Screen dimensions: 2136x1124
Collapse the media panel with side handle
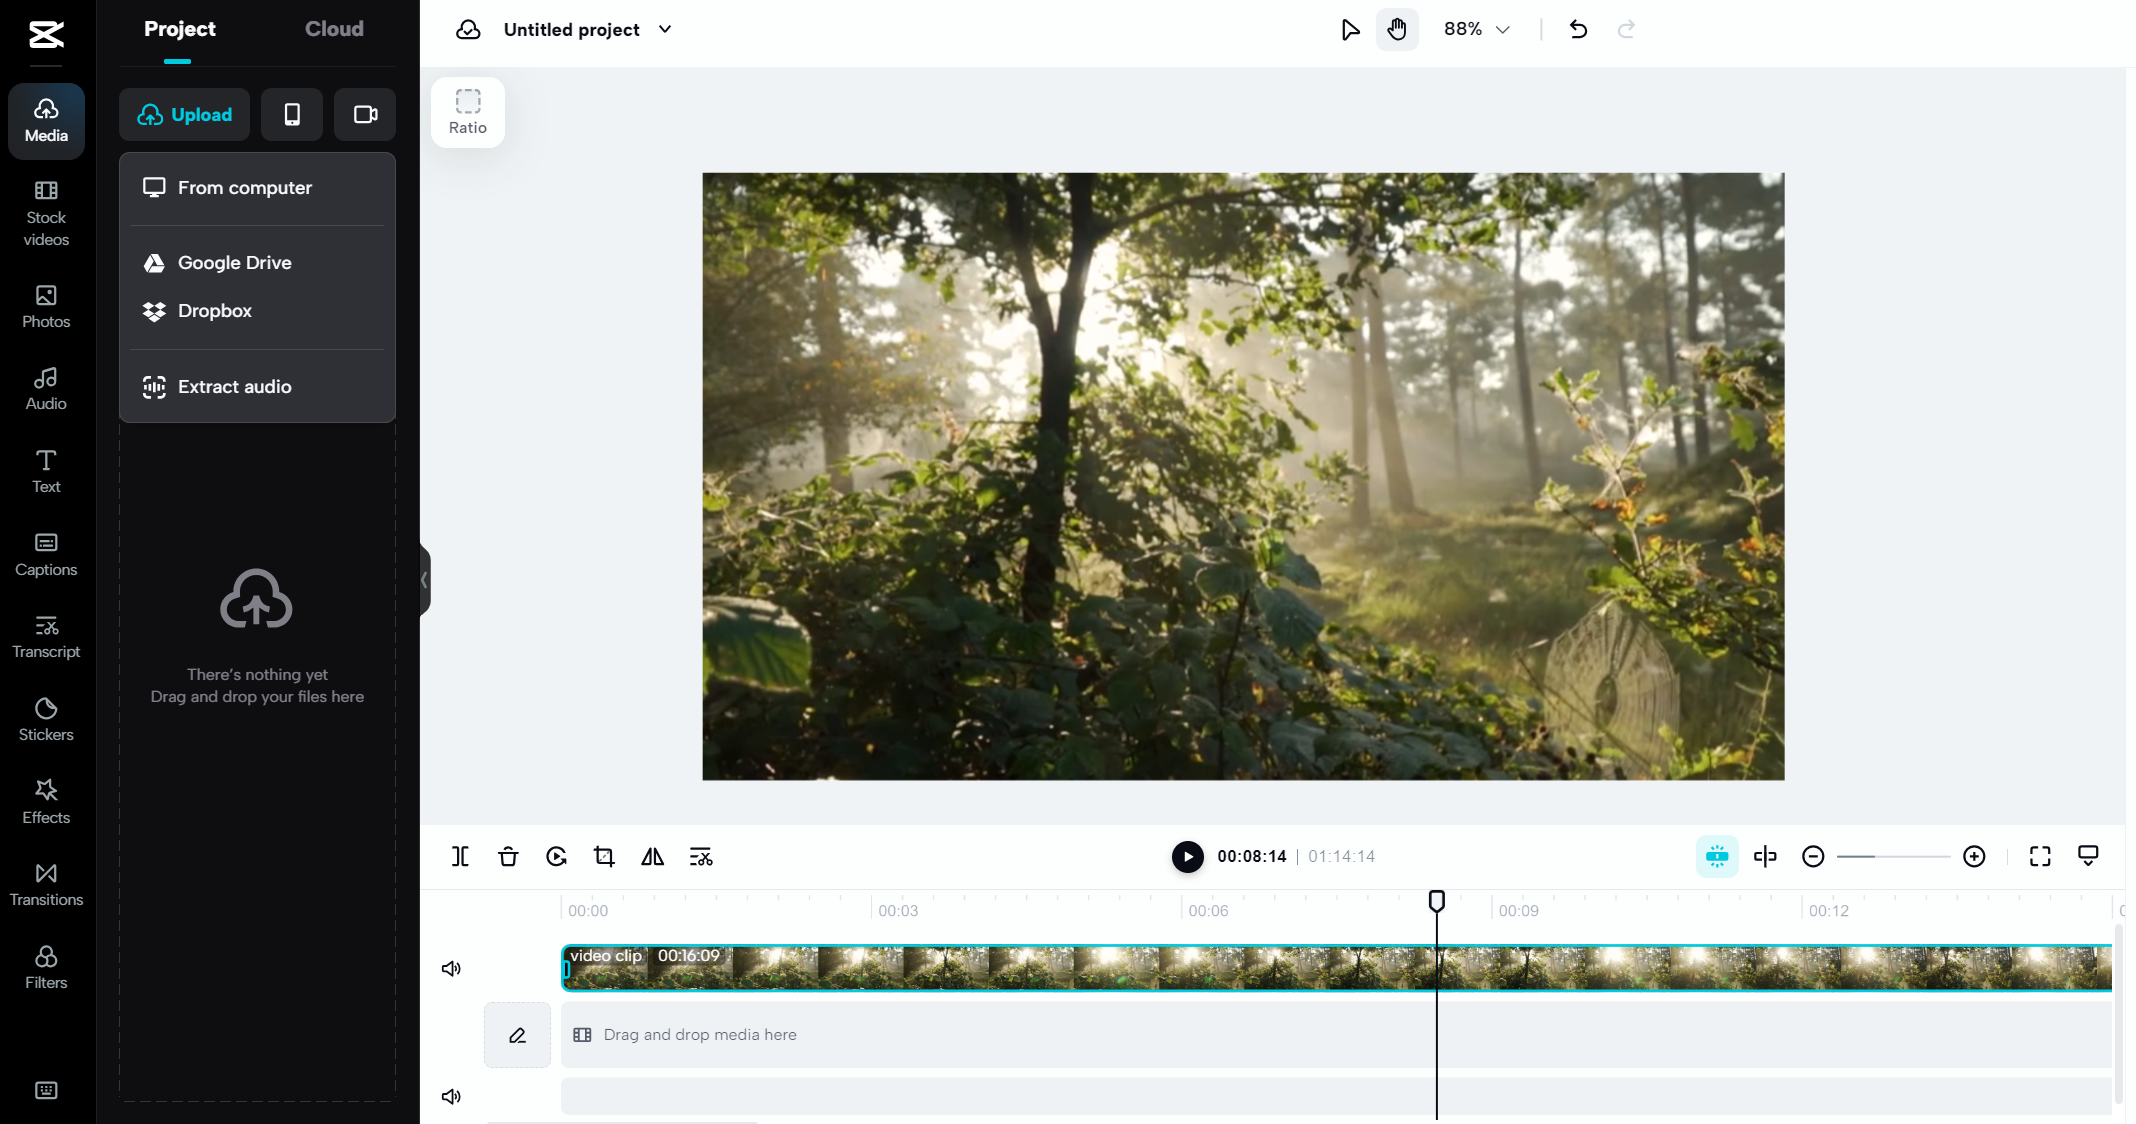click(x=425, y=580)
